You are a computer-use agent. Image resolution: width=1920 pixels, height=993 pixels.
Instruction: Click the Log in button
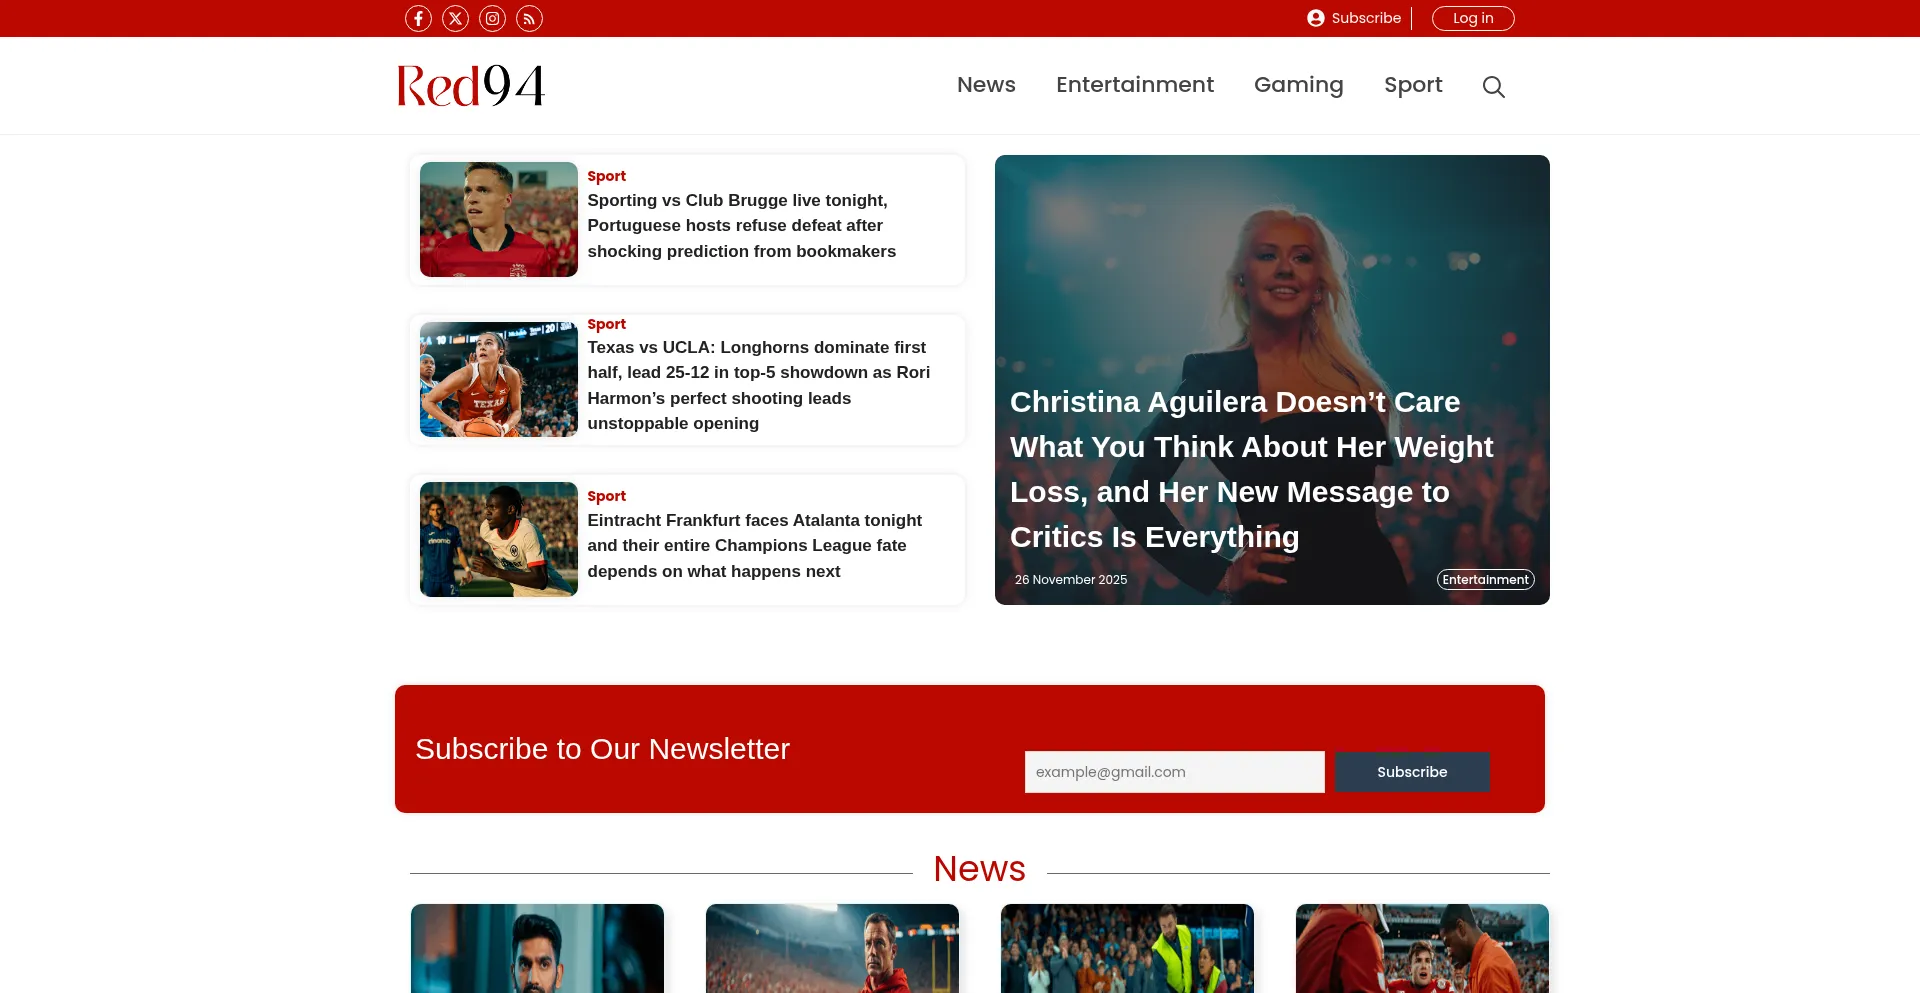1473,18
